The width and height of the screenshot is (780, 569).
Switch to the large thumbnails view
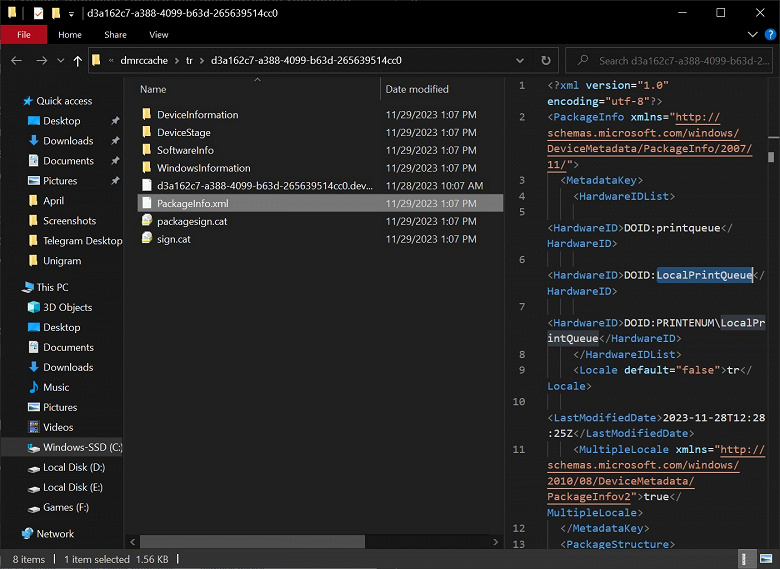[765, 559]
